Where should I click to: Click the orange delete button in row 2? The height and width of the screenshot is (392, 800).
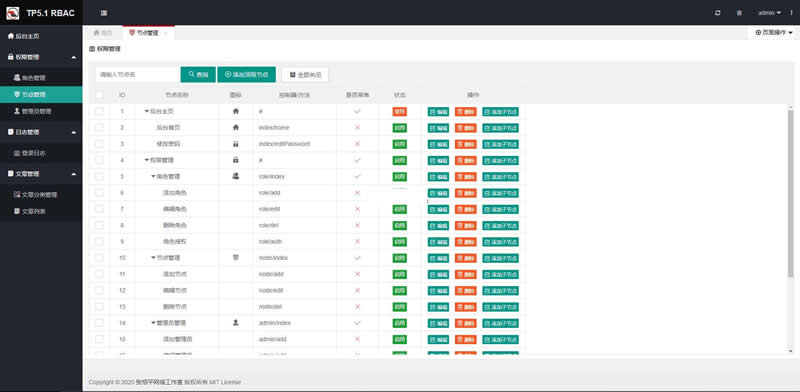(465, 128)
